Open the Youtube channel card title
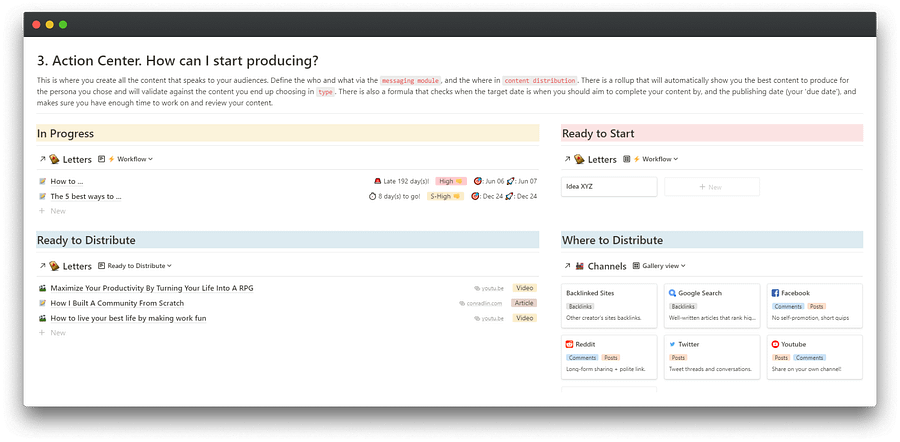Image resolution: width=900 pixels, height=442 pixels. tap(794, 344)
